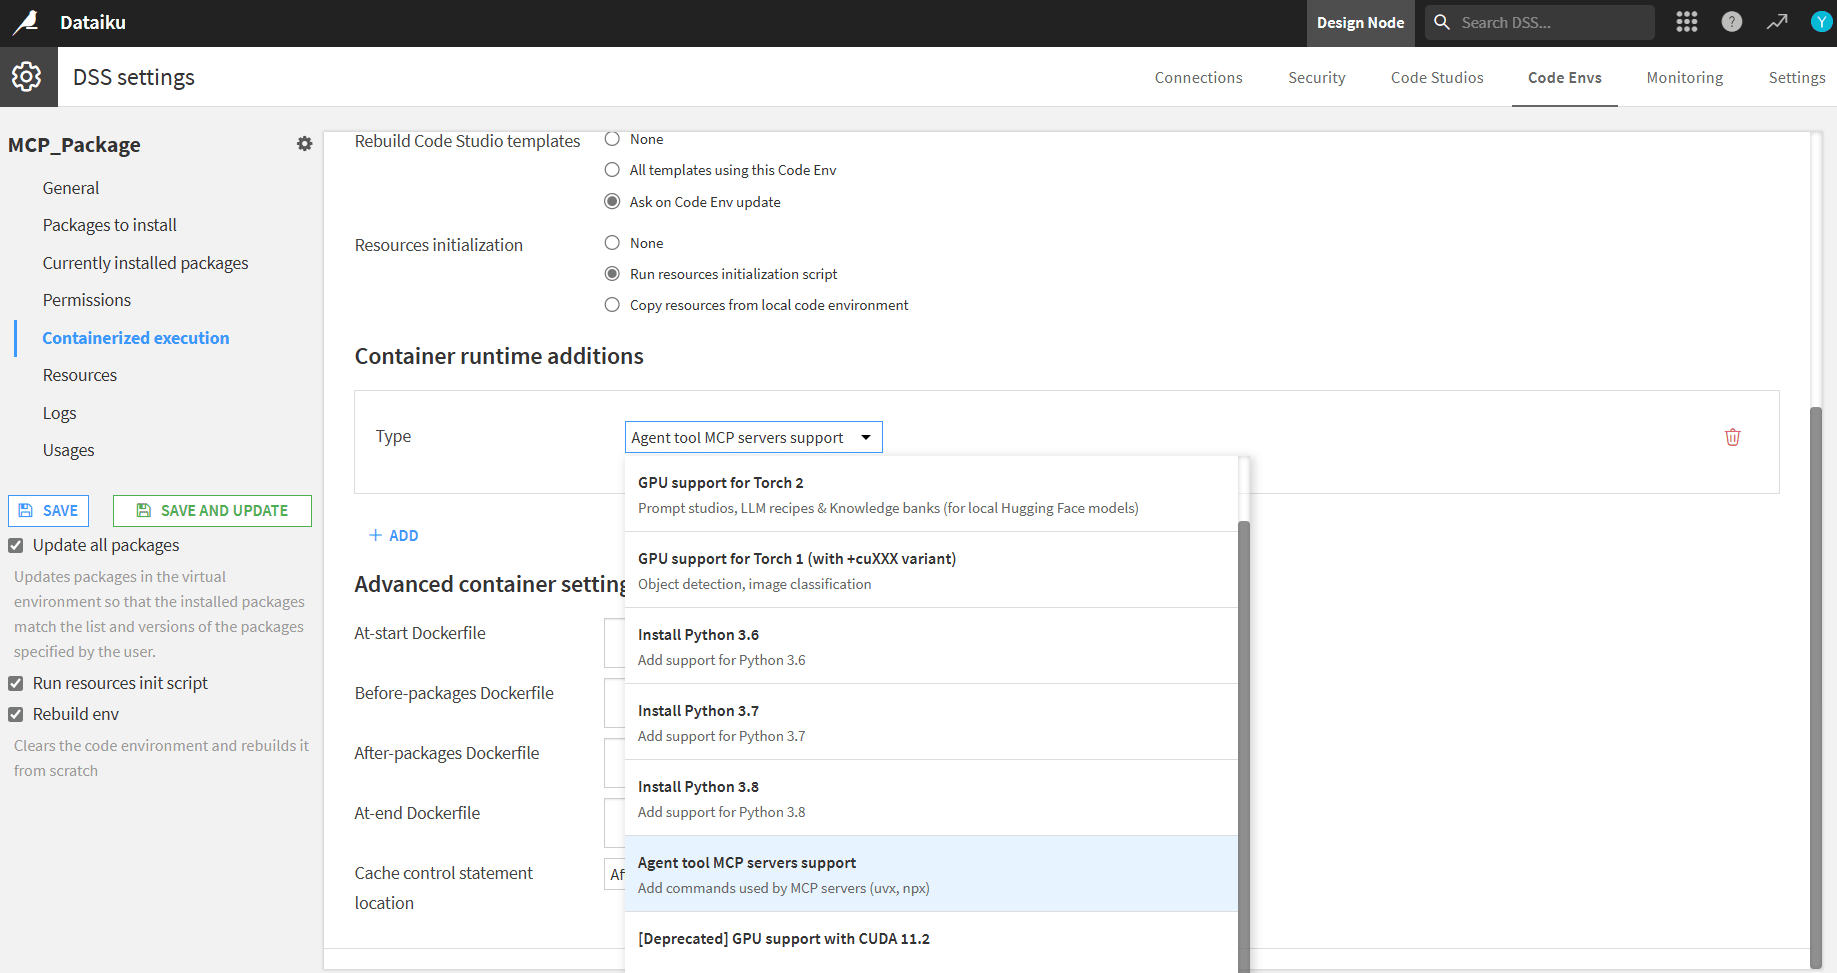Click the dropdown list scrollbar
Viewport: 1837px width, 973px height.
(1244, 740)
